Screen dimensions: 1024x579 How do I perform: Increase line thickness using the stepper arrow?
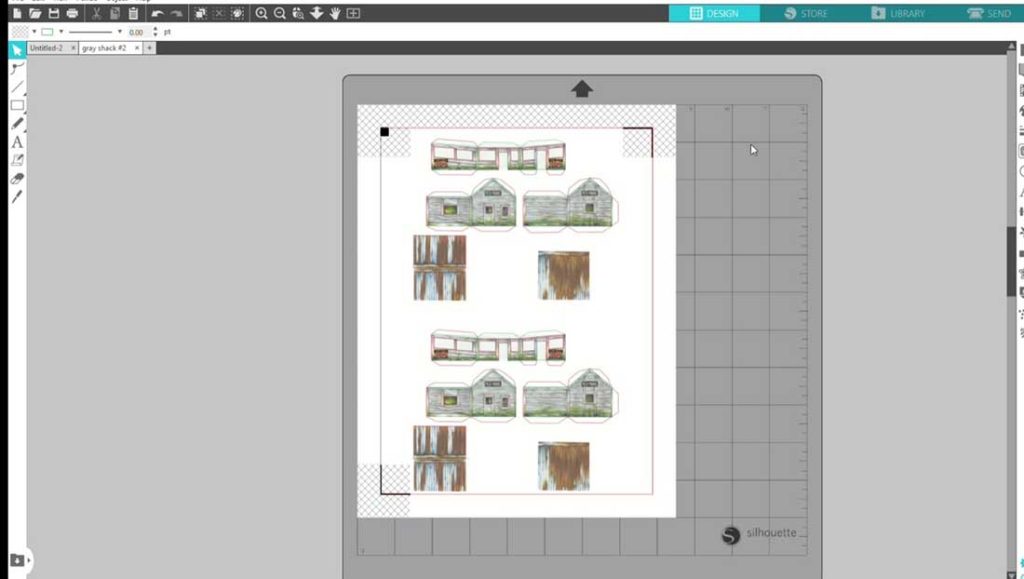click(155, 28)
